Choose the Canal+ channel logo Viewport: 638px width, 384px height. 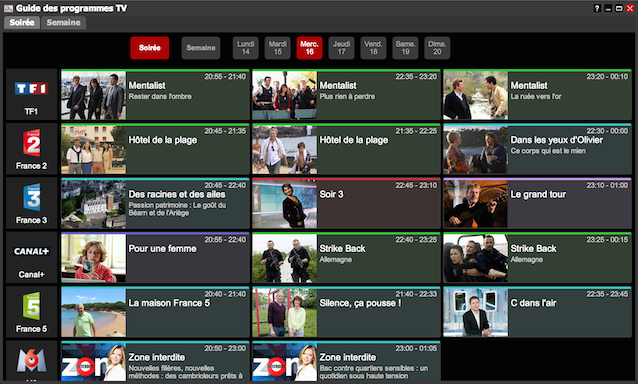[x=31, y=251]
